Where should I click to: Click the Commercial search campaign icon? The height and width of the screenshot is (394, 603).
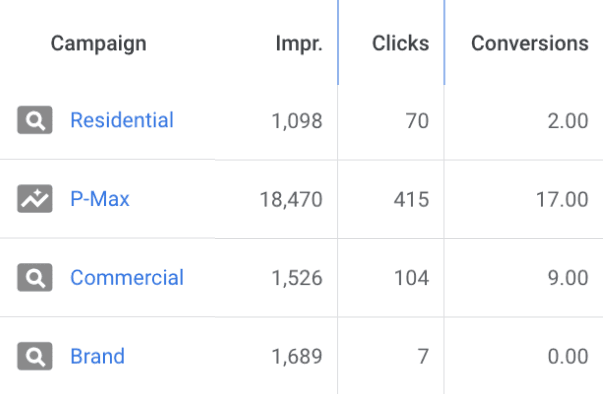35,277
